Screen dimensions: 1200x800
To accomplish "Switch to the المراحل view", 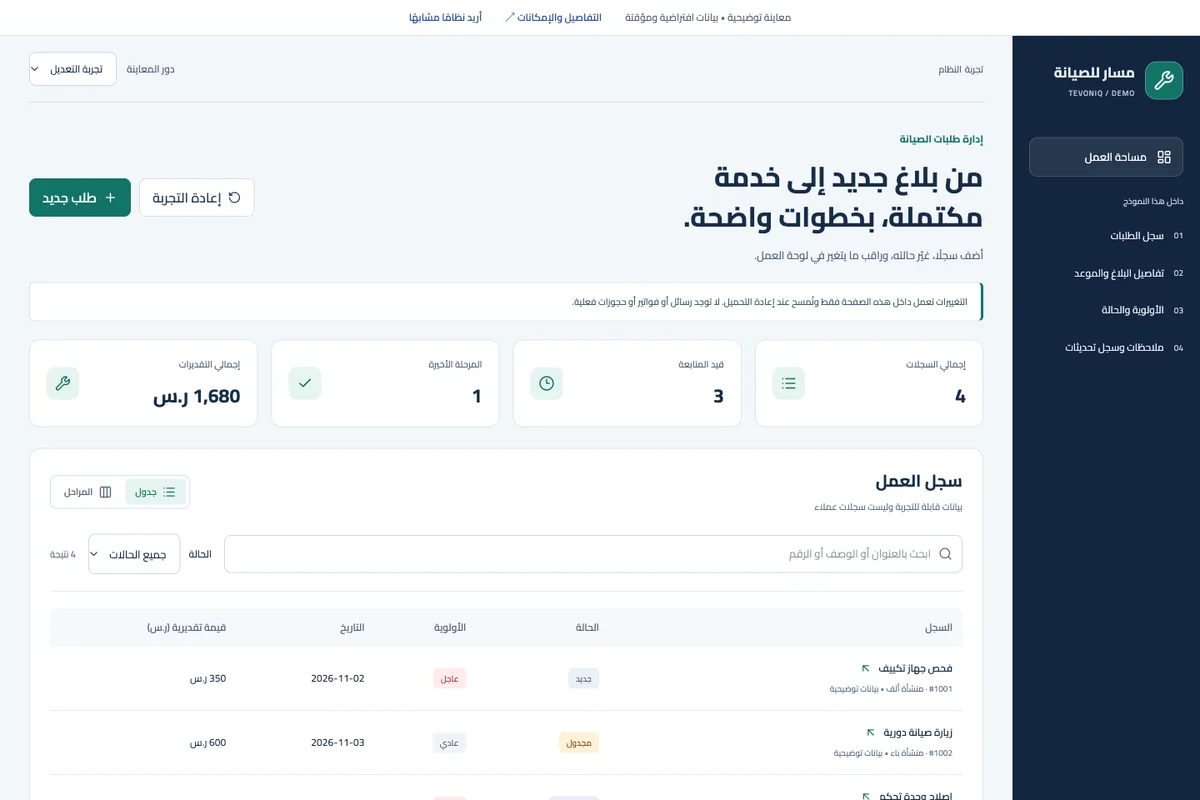I will point(88,492).
